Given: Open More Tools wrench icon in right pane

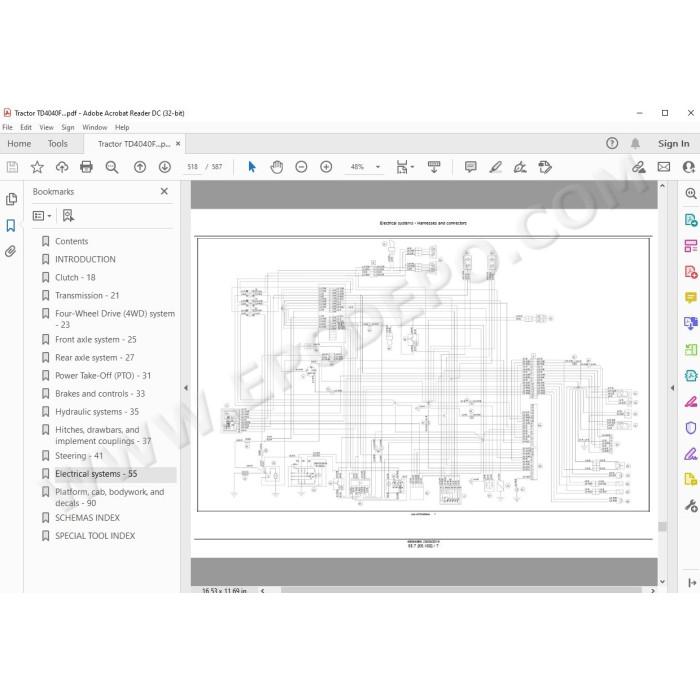Looking at the screenshot, I should coord(691,505).
